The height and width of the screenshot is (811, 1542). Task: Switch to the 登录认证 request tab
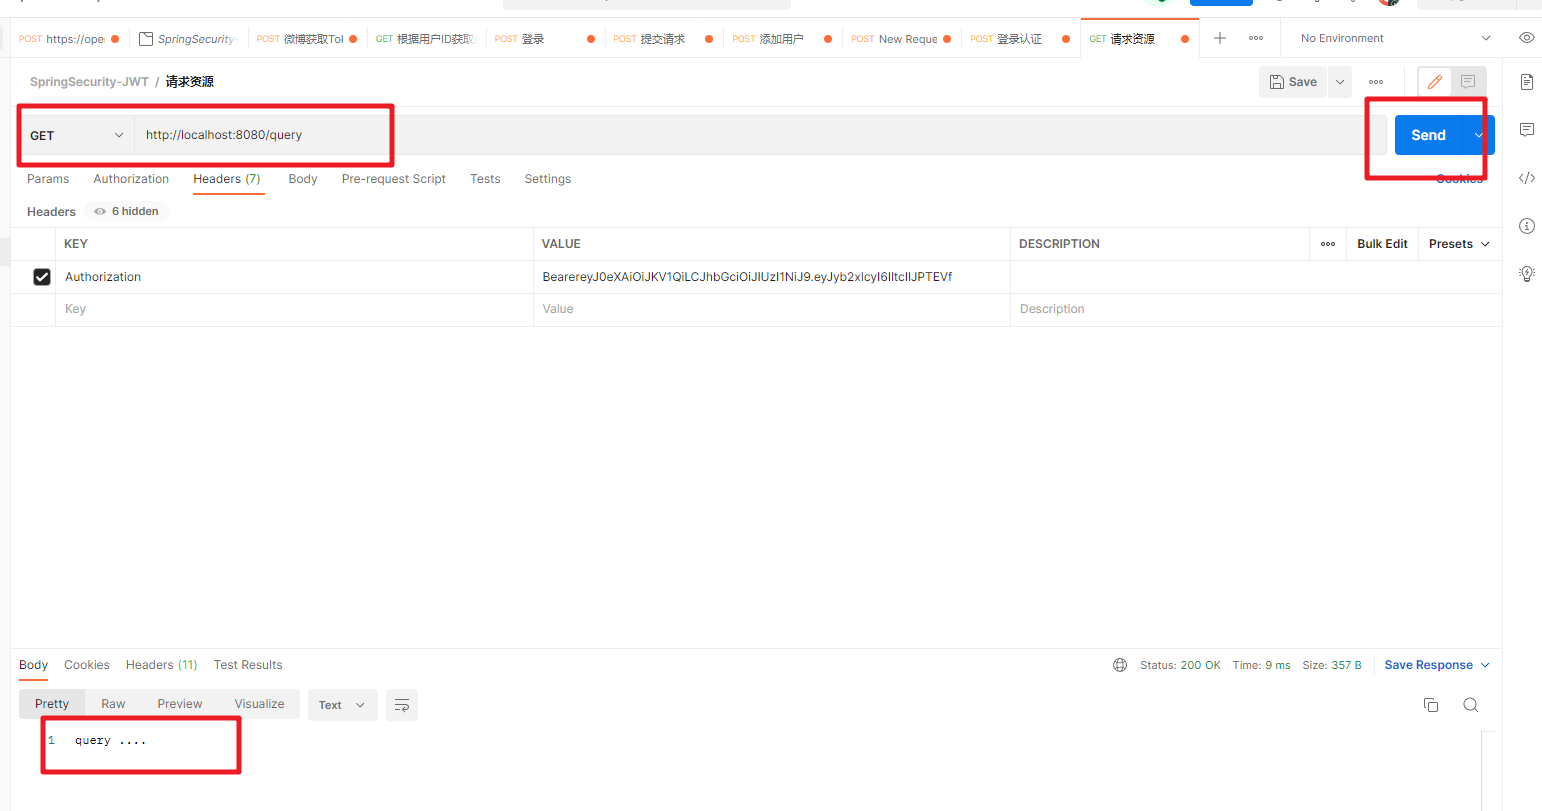click(x=1020, y=39)
